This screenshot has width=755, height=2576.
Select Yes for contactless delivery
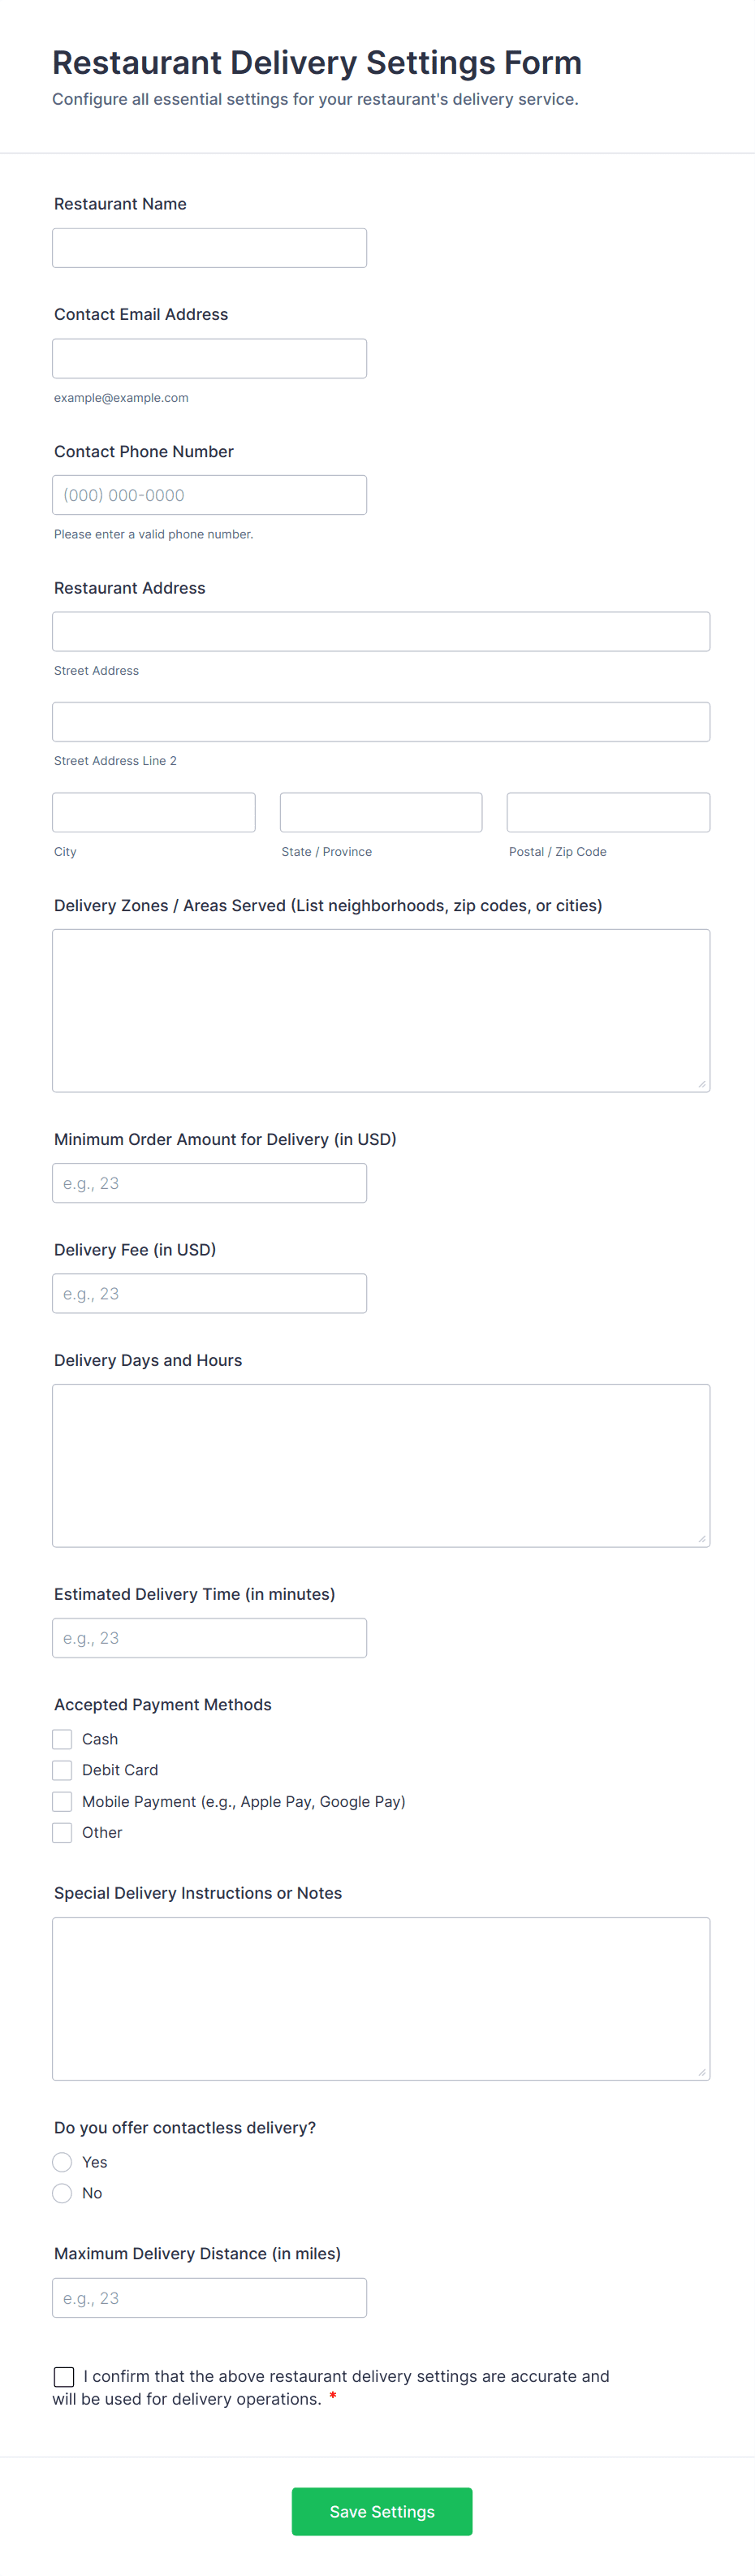62,2162
